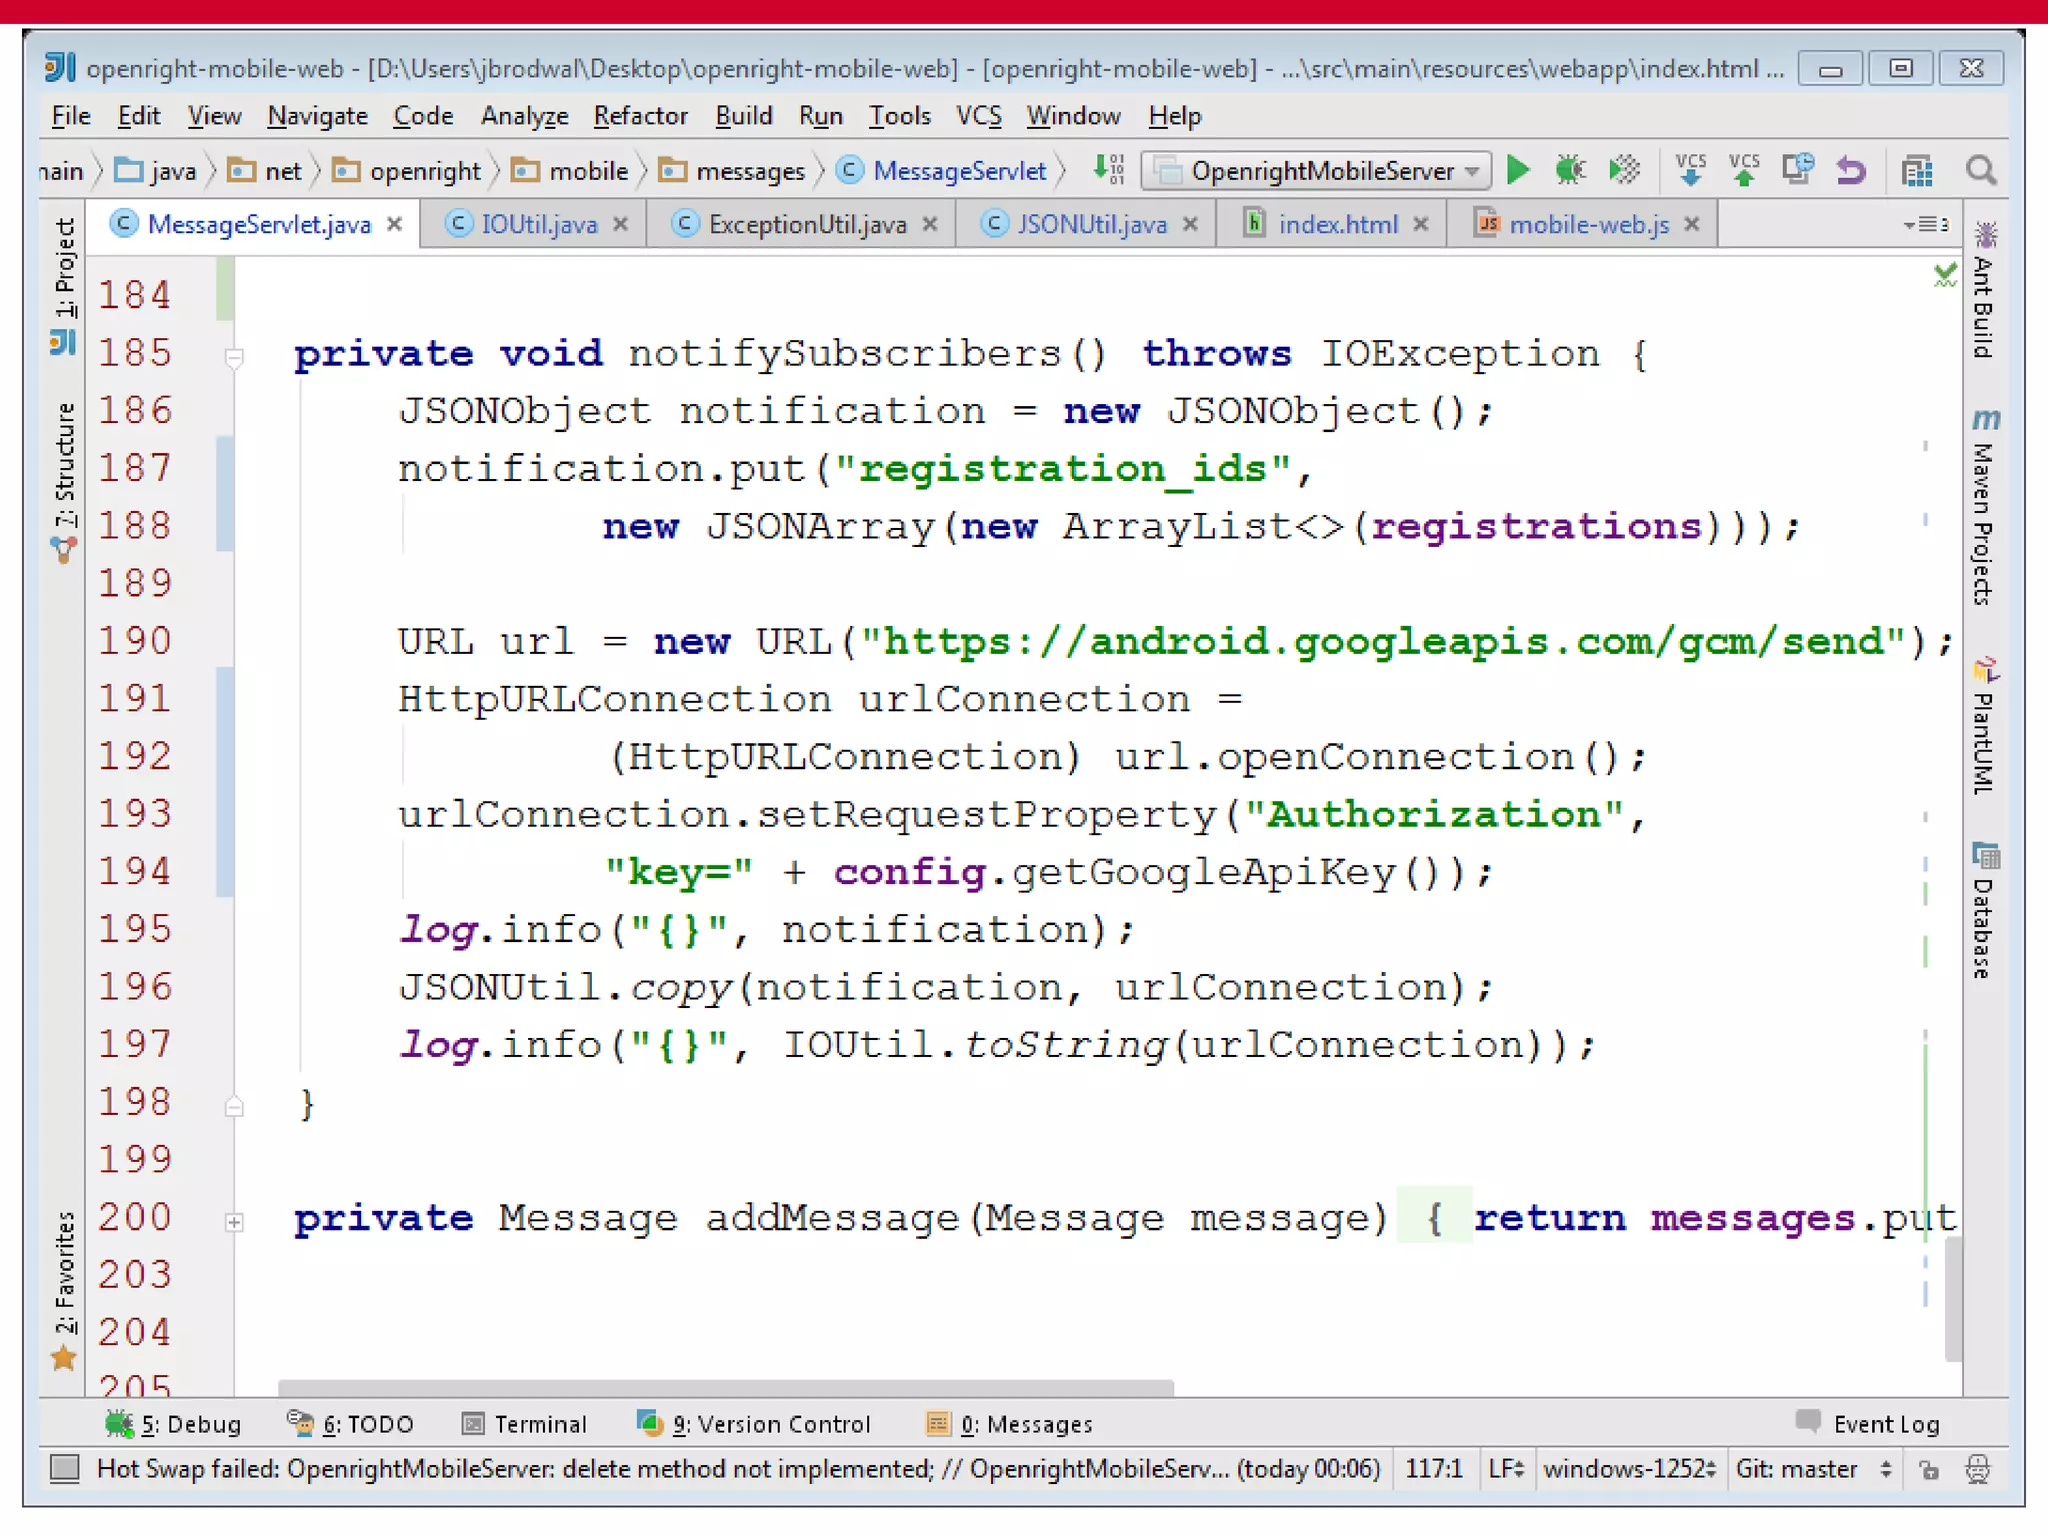
Task: Run with coverage icon in toolbar
Action: (1624, 170)
